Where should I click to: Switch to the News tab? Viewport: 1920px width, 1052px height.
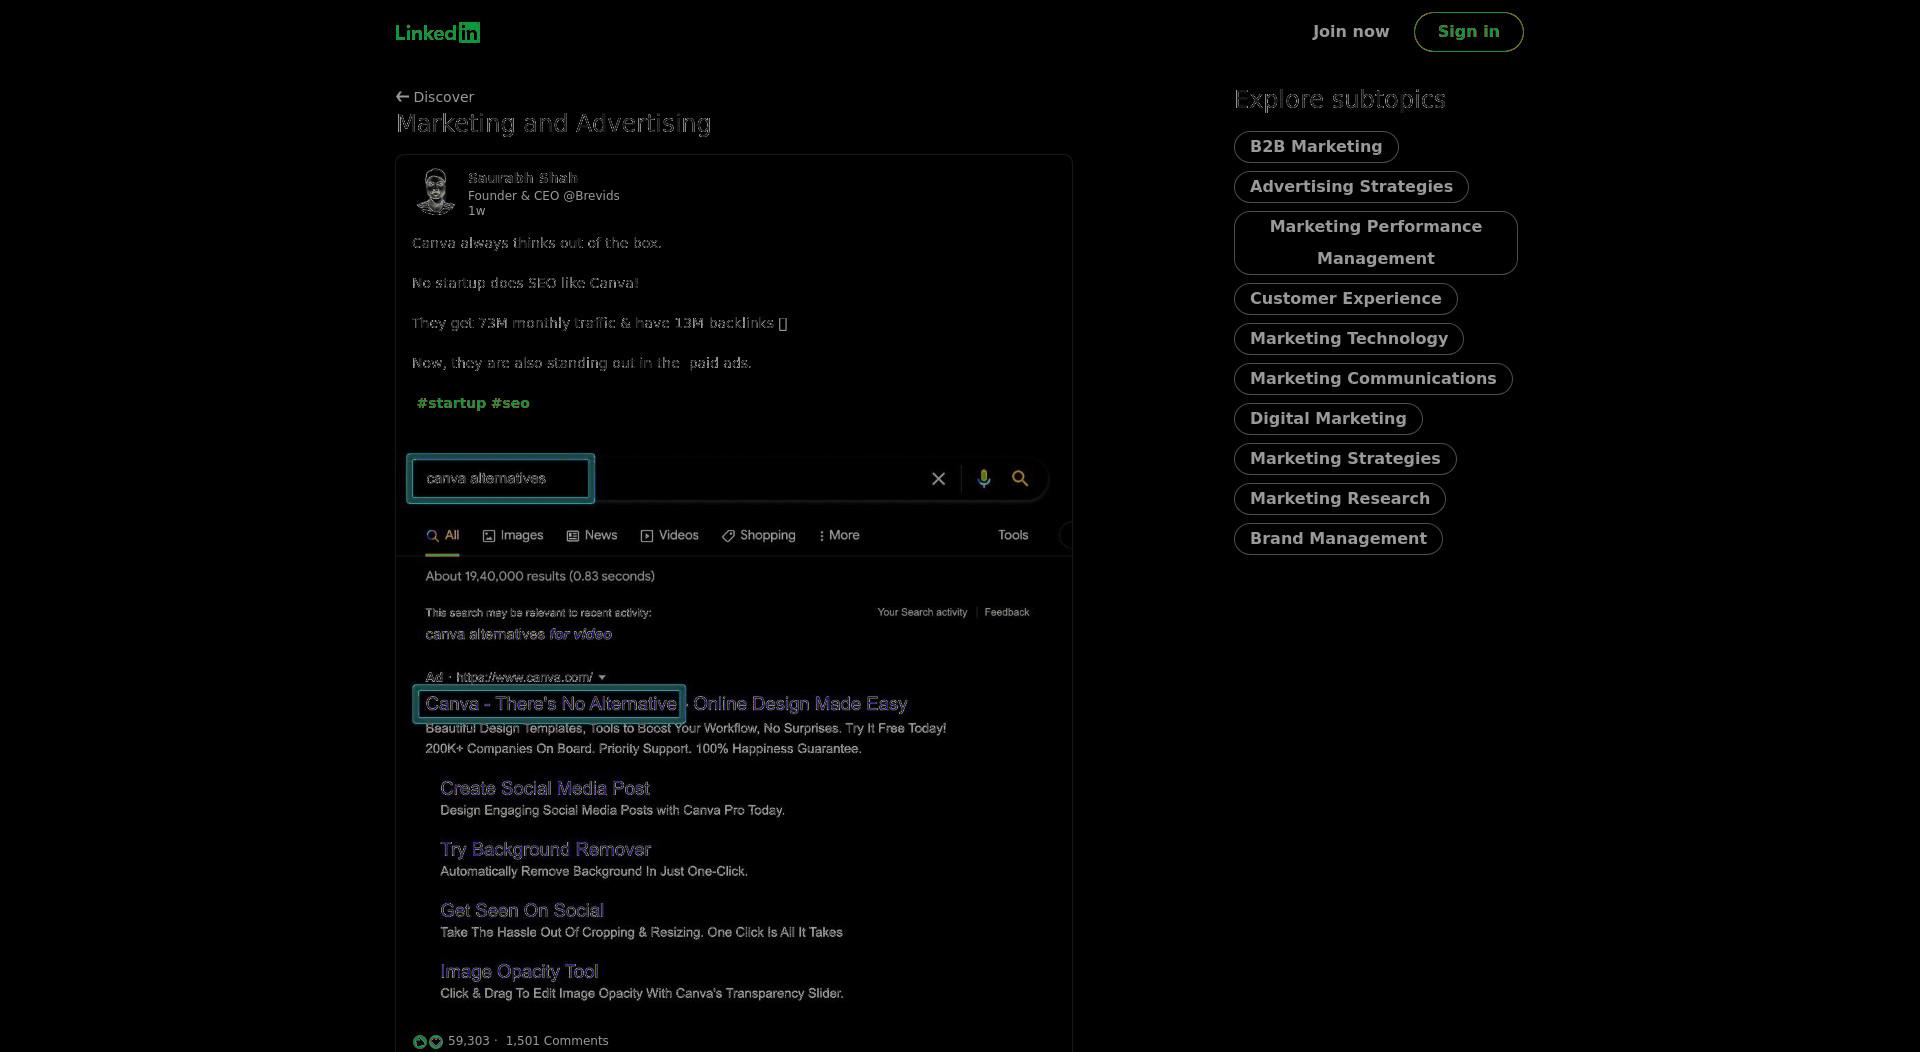click(x=592, y=536)
